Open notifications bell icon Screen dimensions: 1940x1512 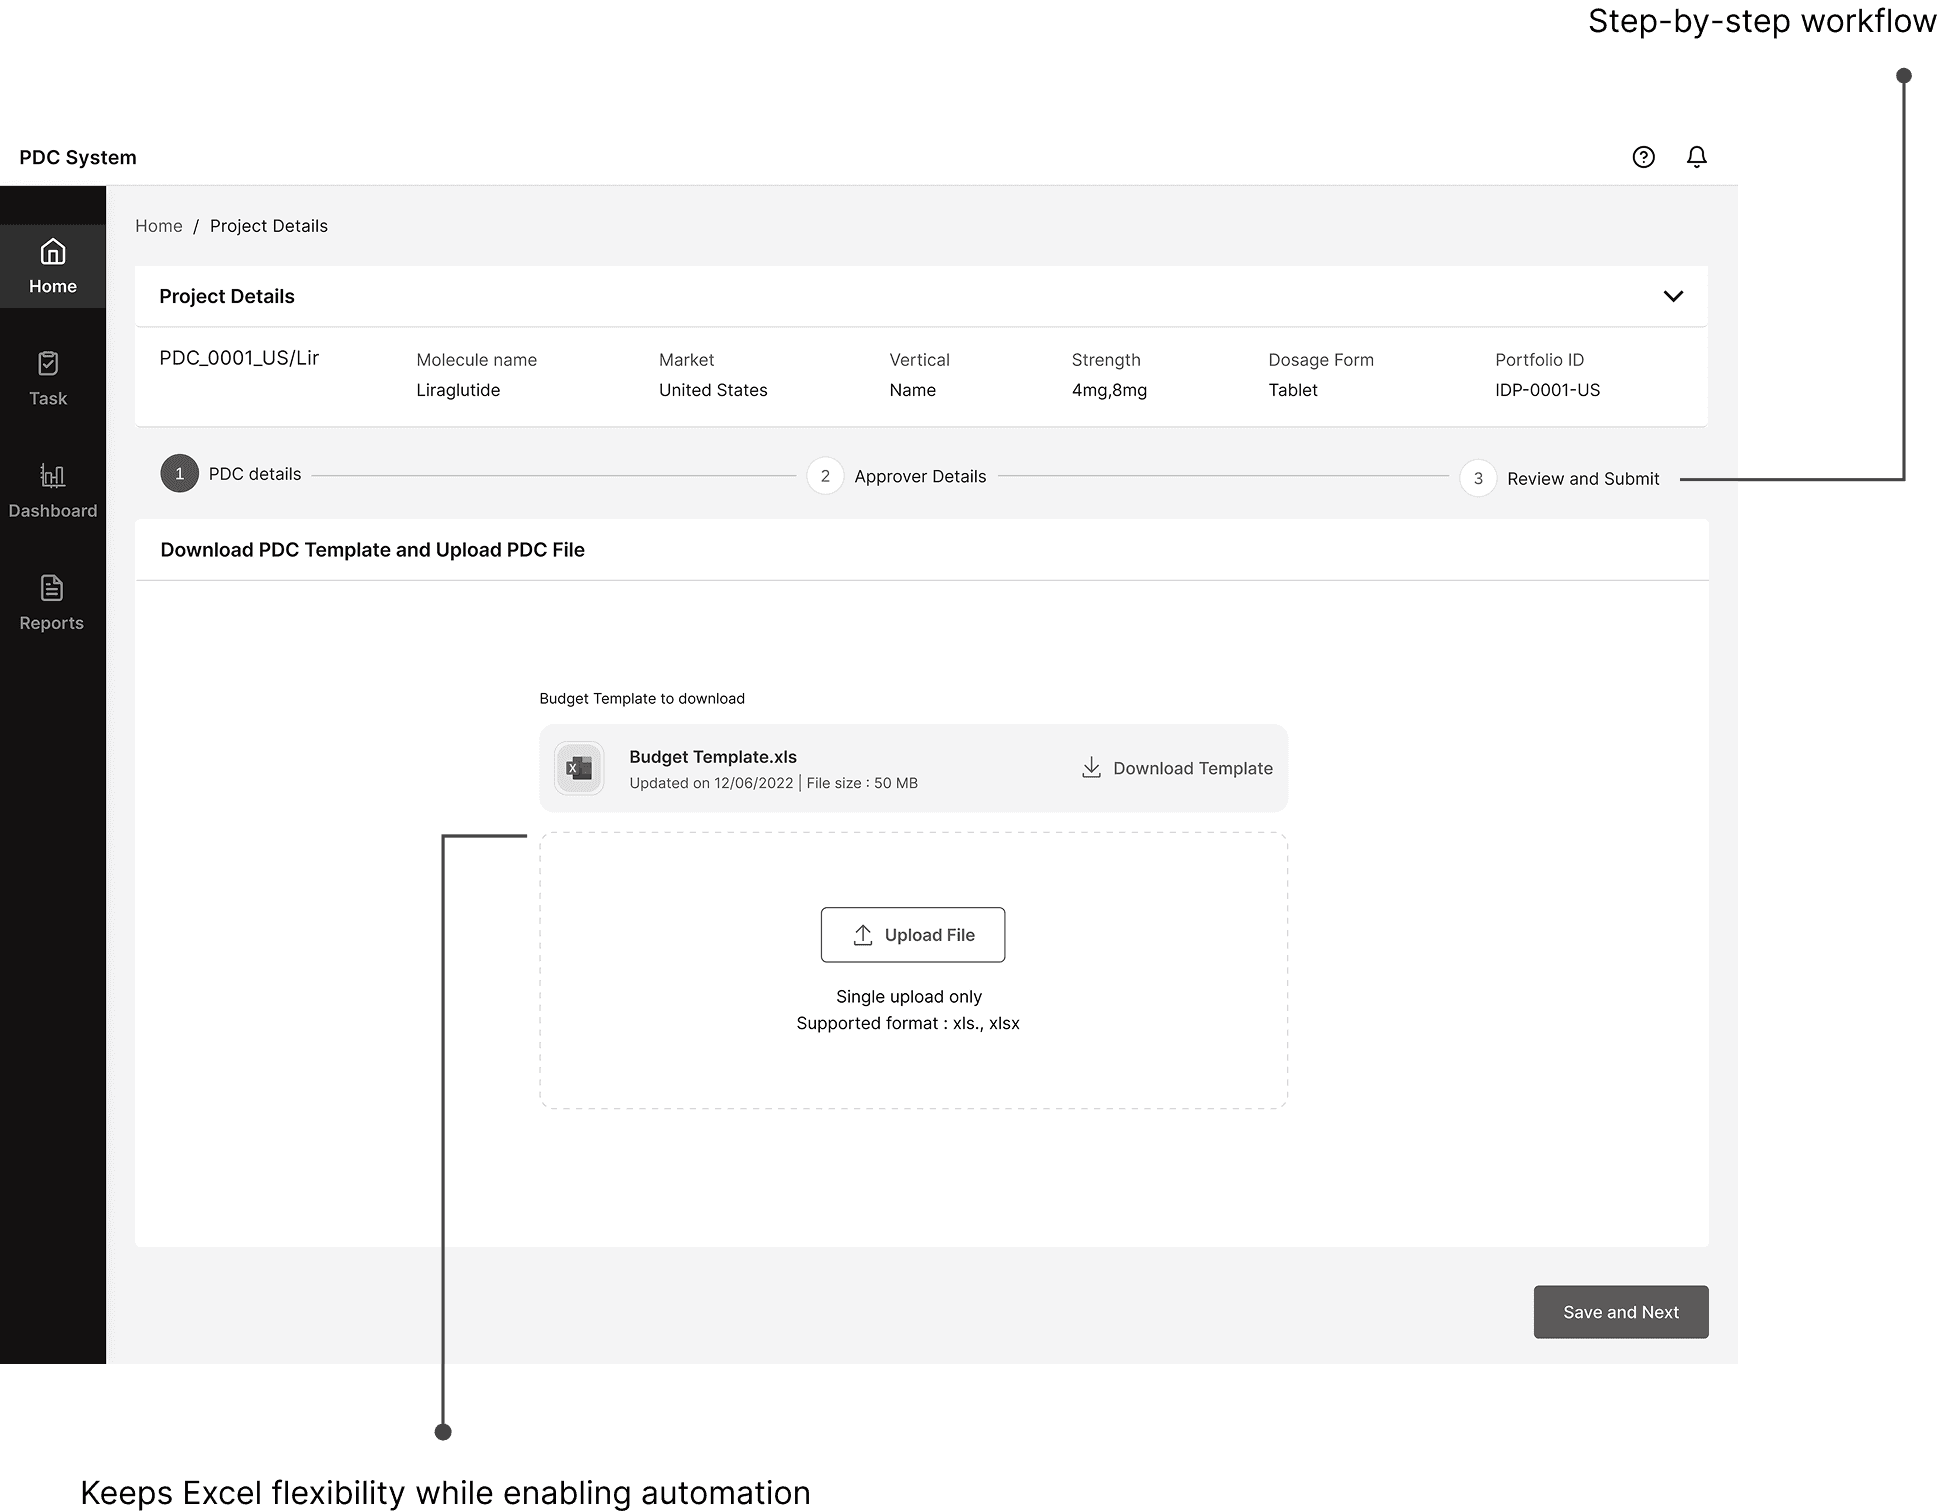point(1696,157)
